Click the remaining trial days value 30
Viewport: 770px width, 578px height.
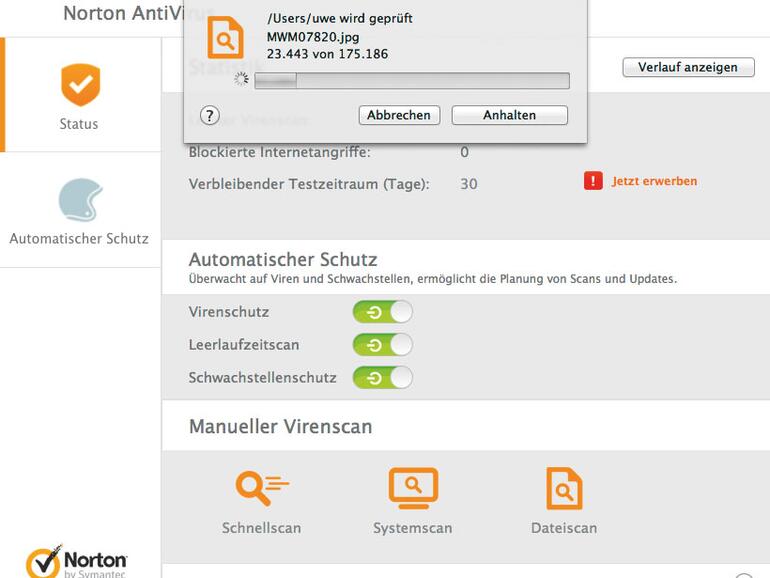pyautogui.click(x=469, y=184)
